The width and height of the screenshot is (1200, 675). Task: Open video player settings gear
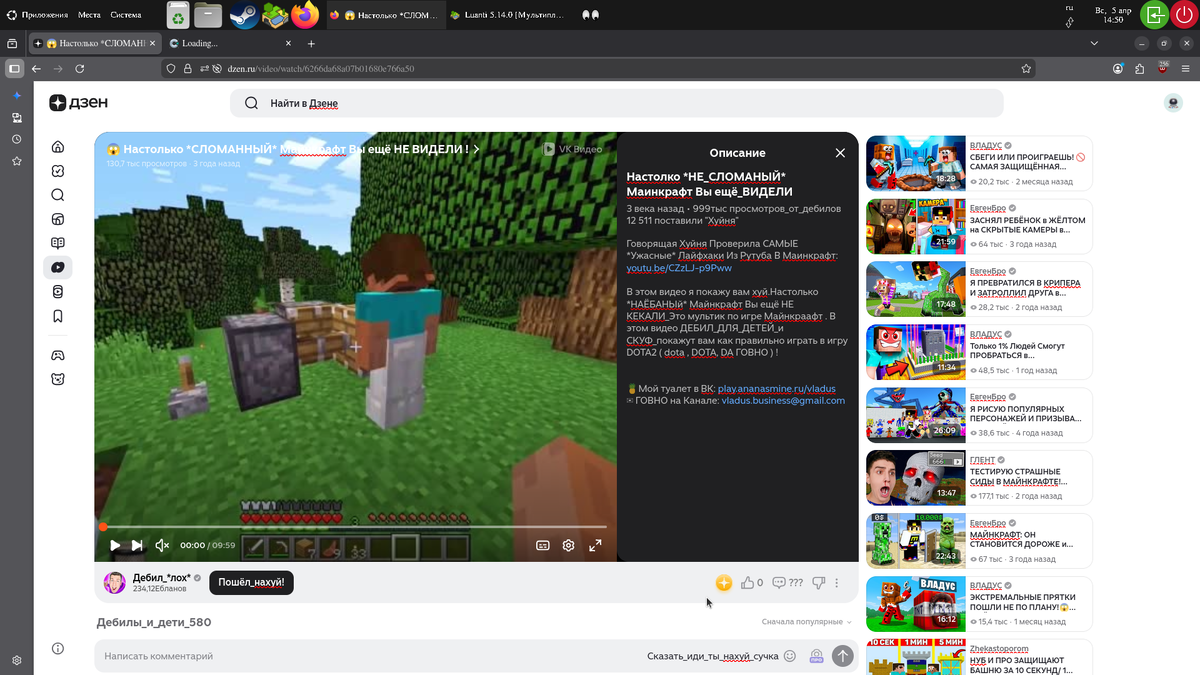(568, 545)
